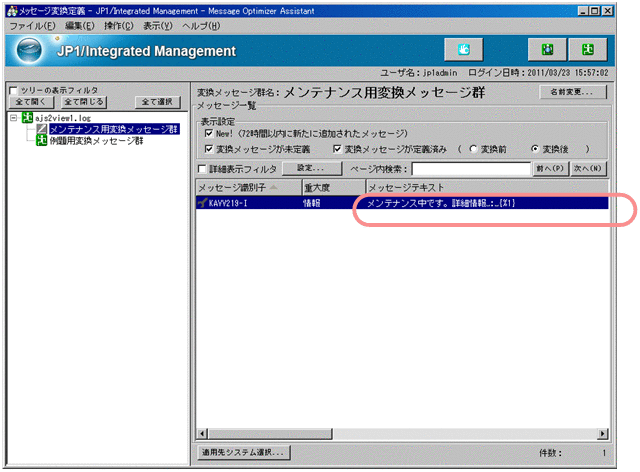640x472 pixels.
Task: Sort by メッセージ識別子 column header
Action: [245, 187]
